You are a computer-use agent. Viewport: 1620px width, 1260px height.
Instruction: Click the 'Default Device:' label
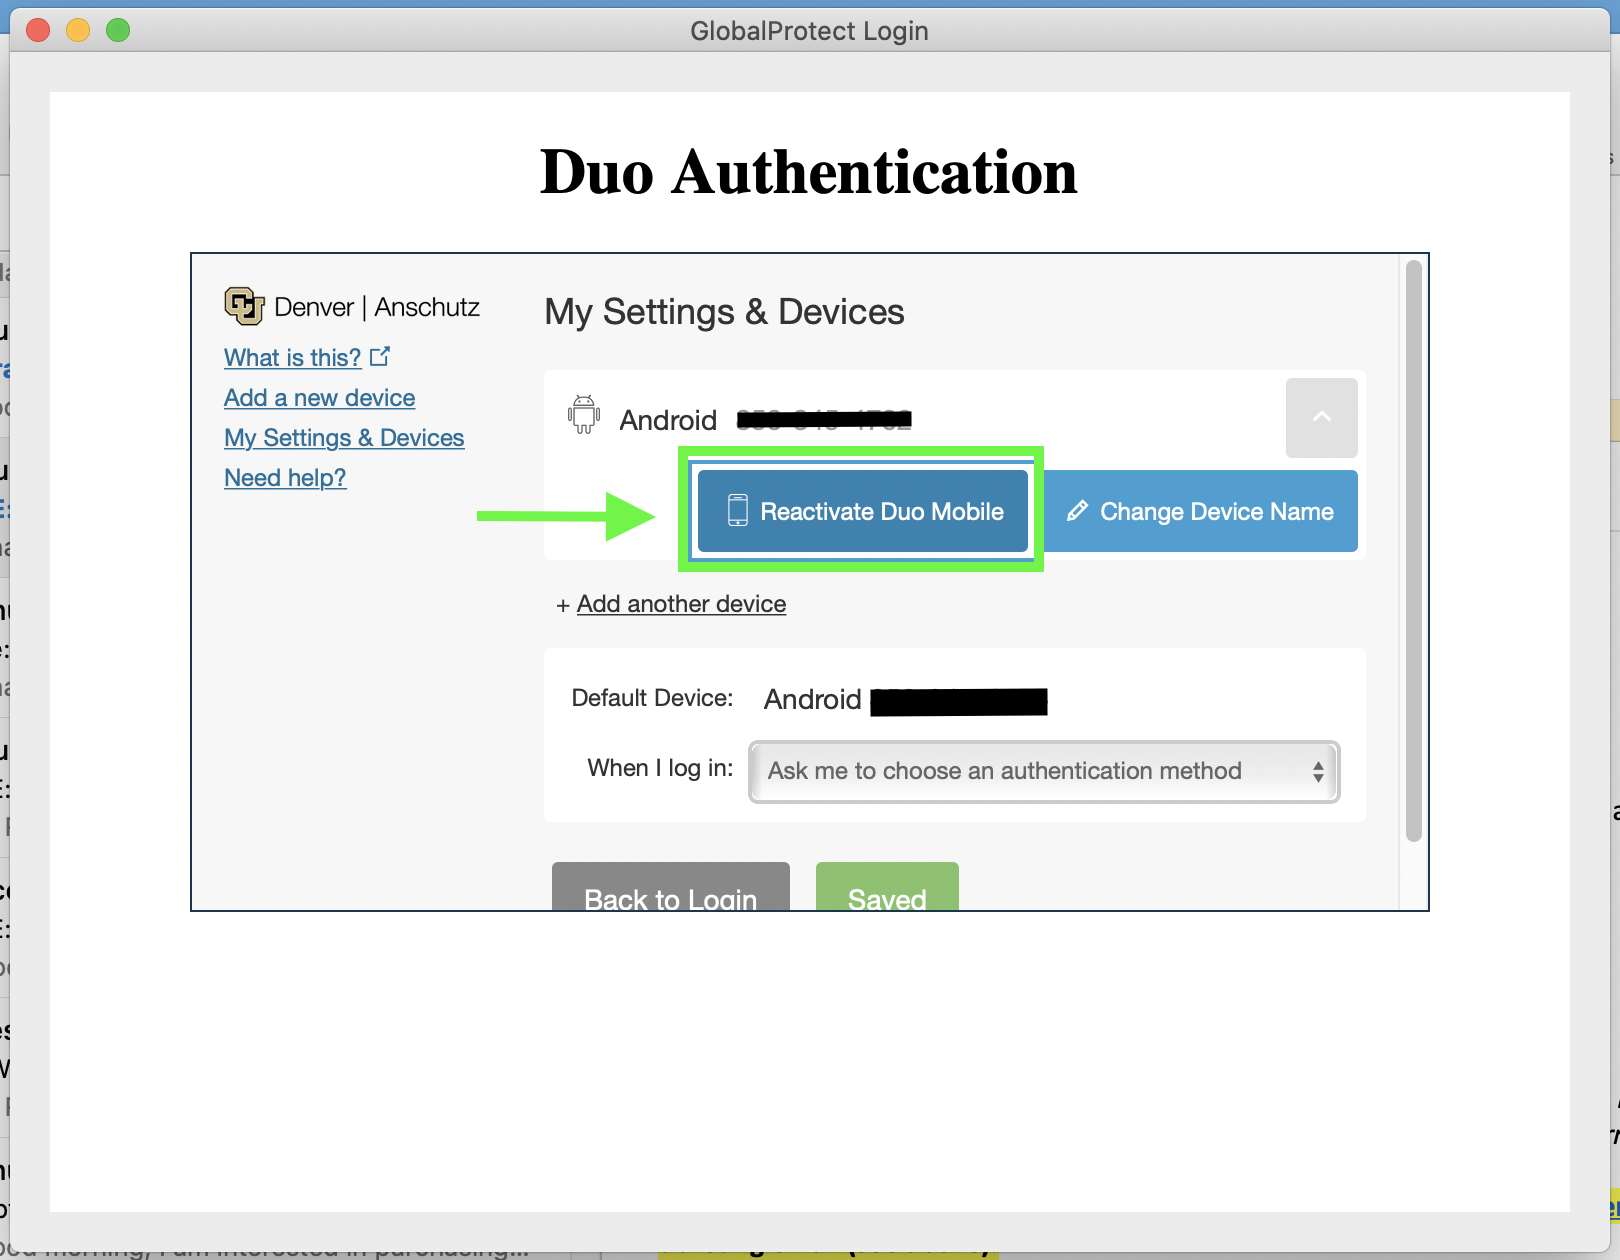pyautogui.click(x=652, y=698)
